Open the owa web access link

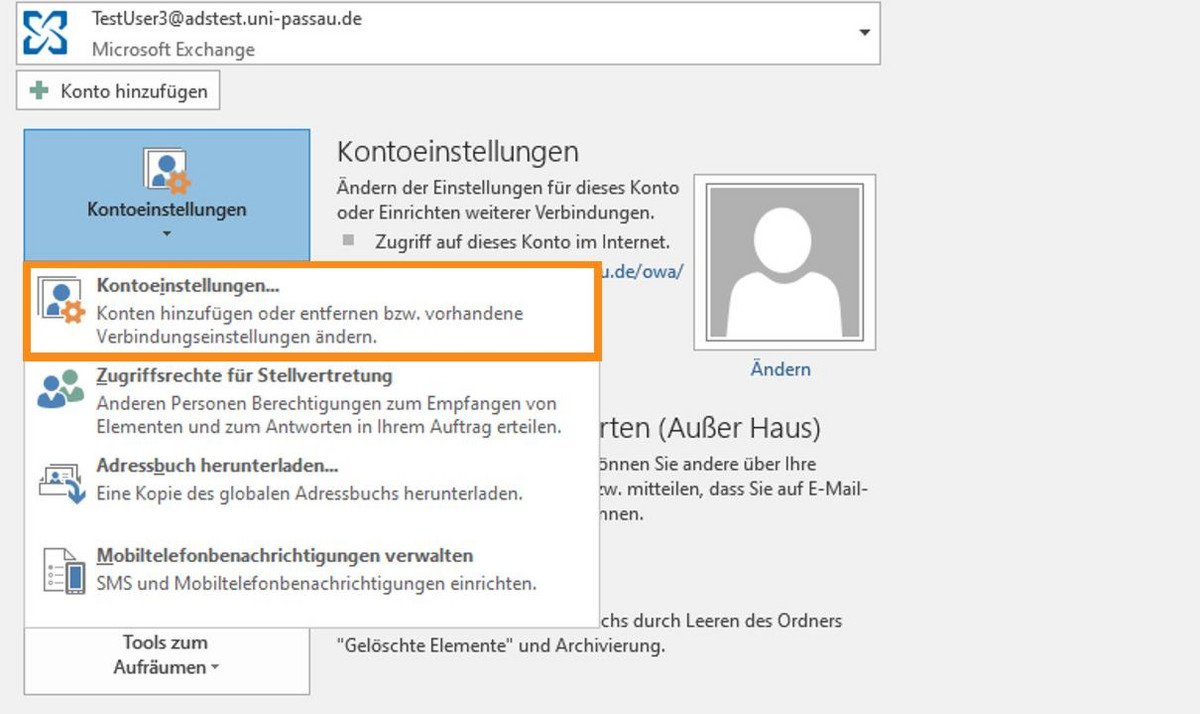click(642, 272)
